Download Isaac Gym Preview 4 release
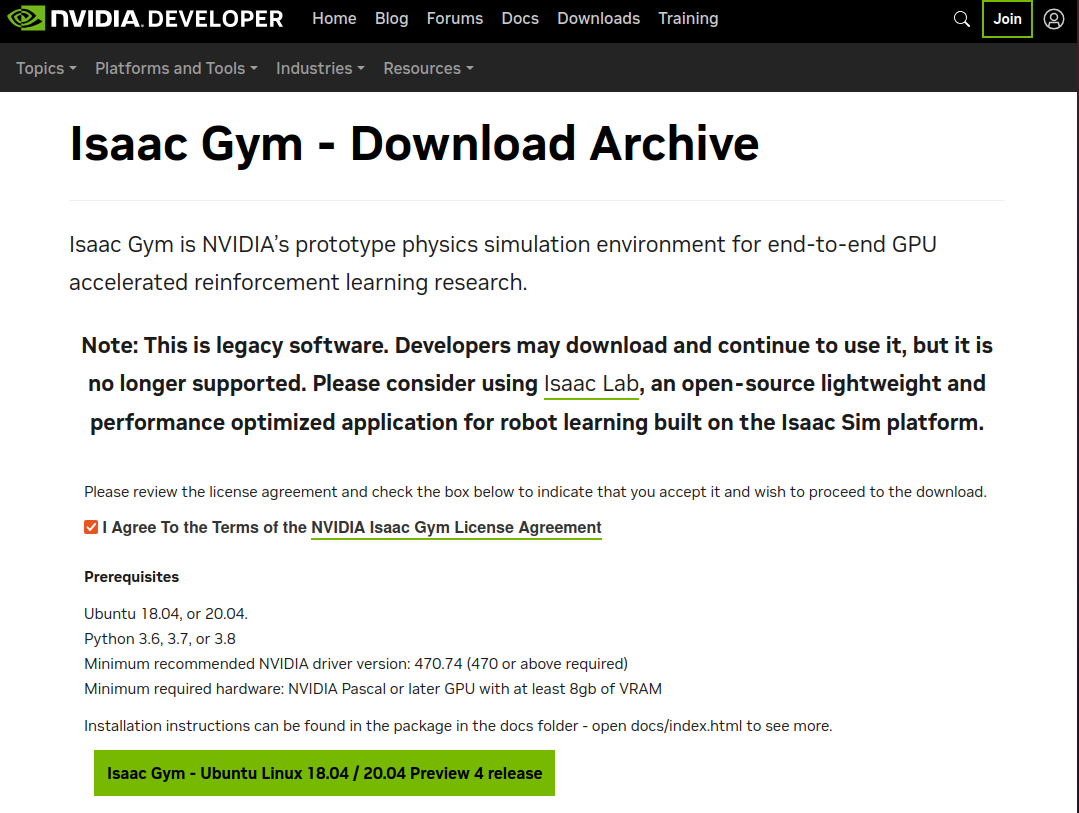 pos(324,773)
